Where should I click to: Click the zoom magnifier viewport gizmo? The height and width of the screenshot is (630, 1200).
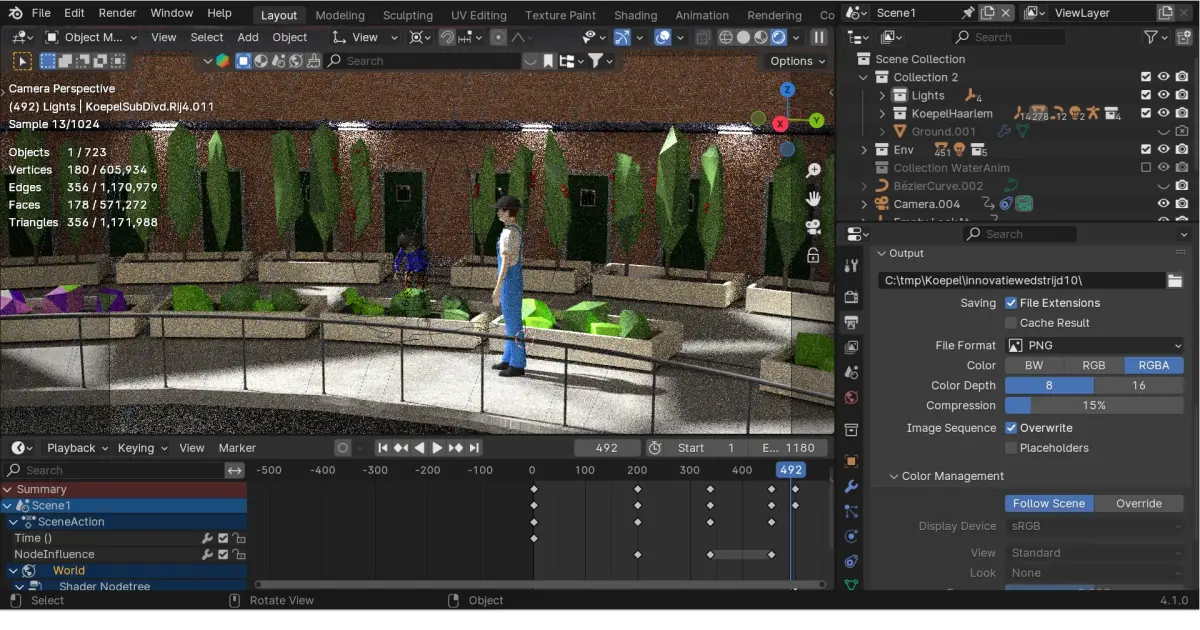pyautogui.click(x=814, y=171)
